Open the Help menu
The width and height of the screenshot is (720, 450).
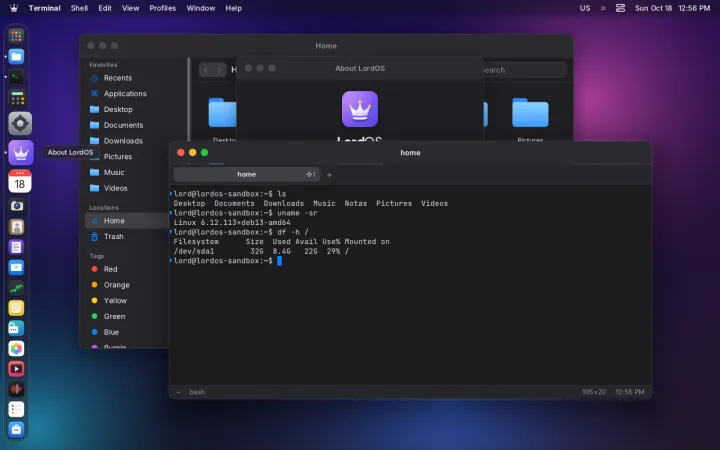(x=233, y=8)
